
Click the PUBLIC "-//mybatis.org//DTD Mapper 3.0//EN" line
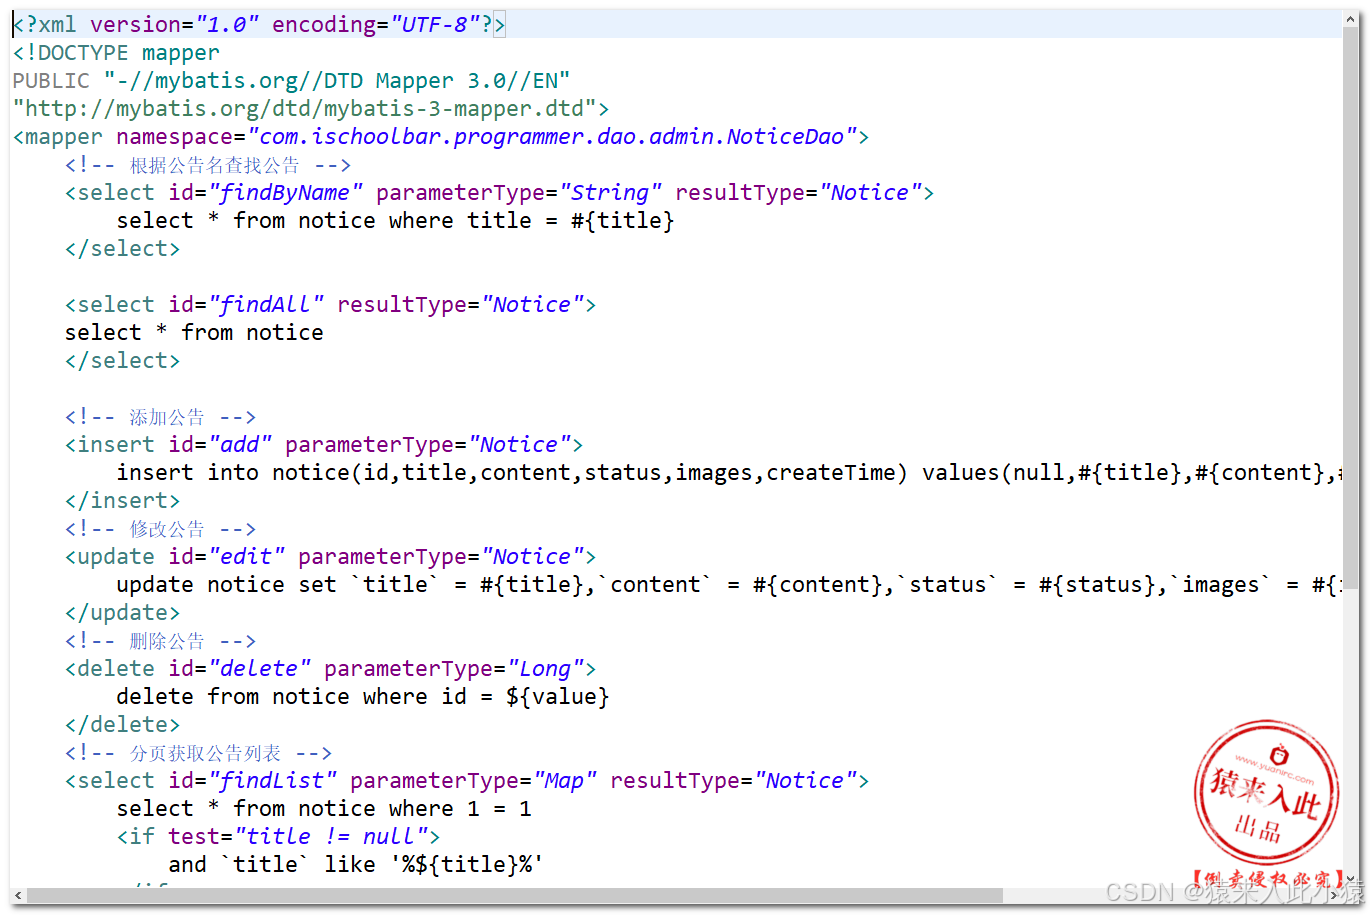(x=291, y=80)
